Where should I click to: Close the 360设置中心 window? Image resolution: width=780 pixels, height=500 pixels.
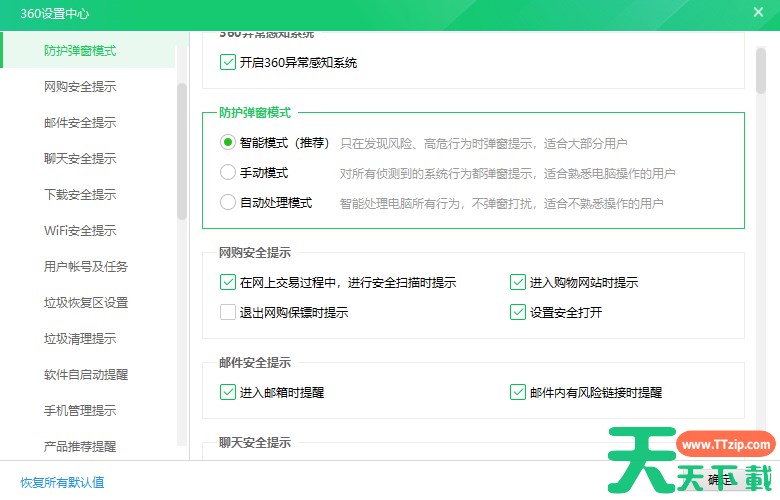pos(758,13)
